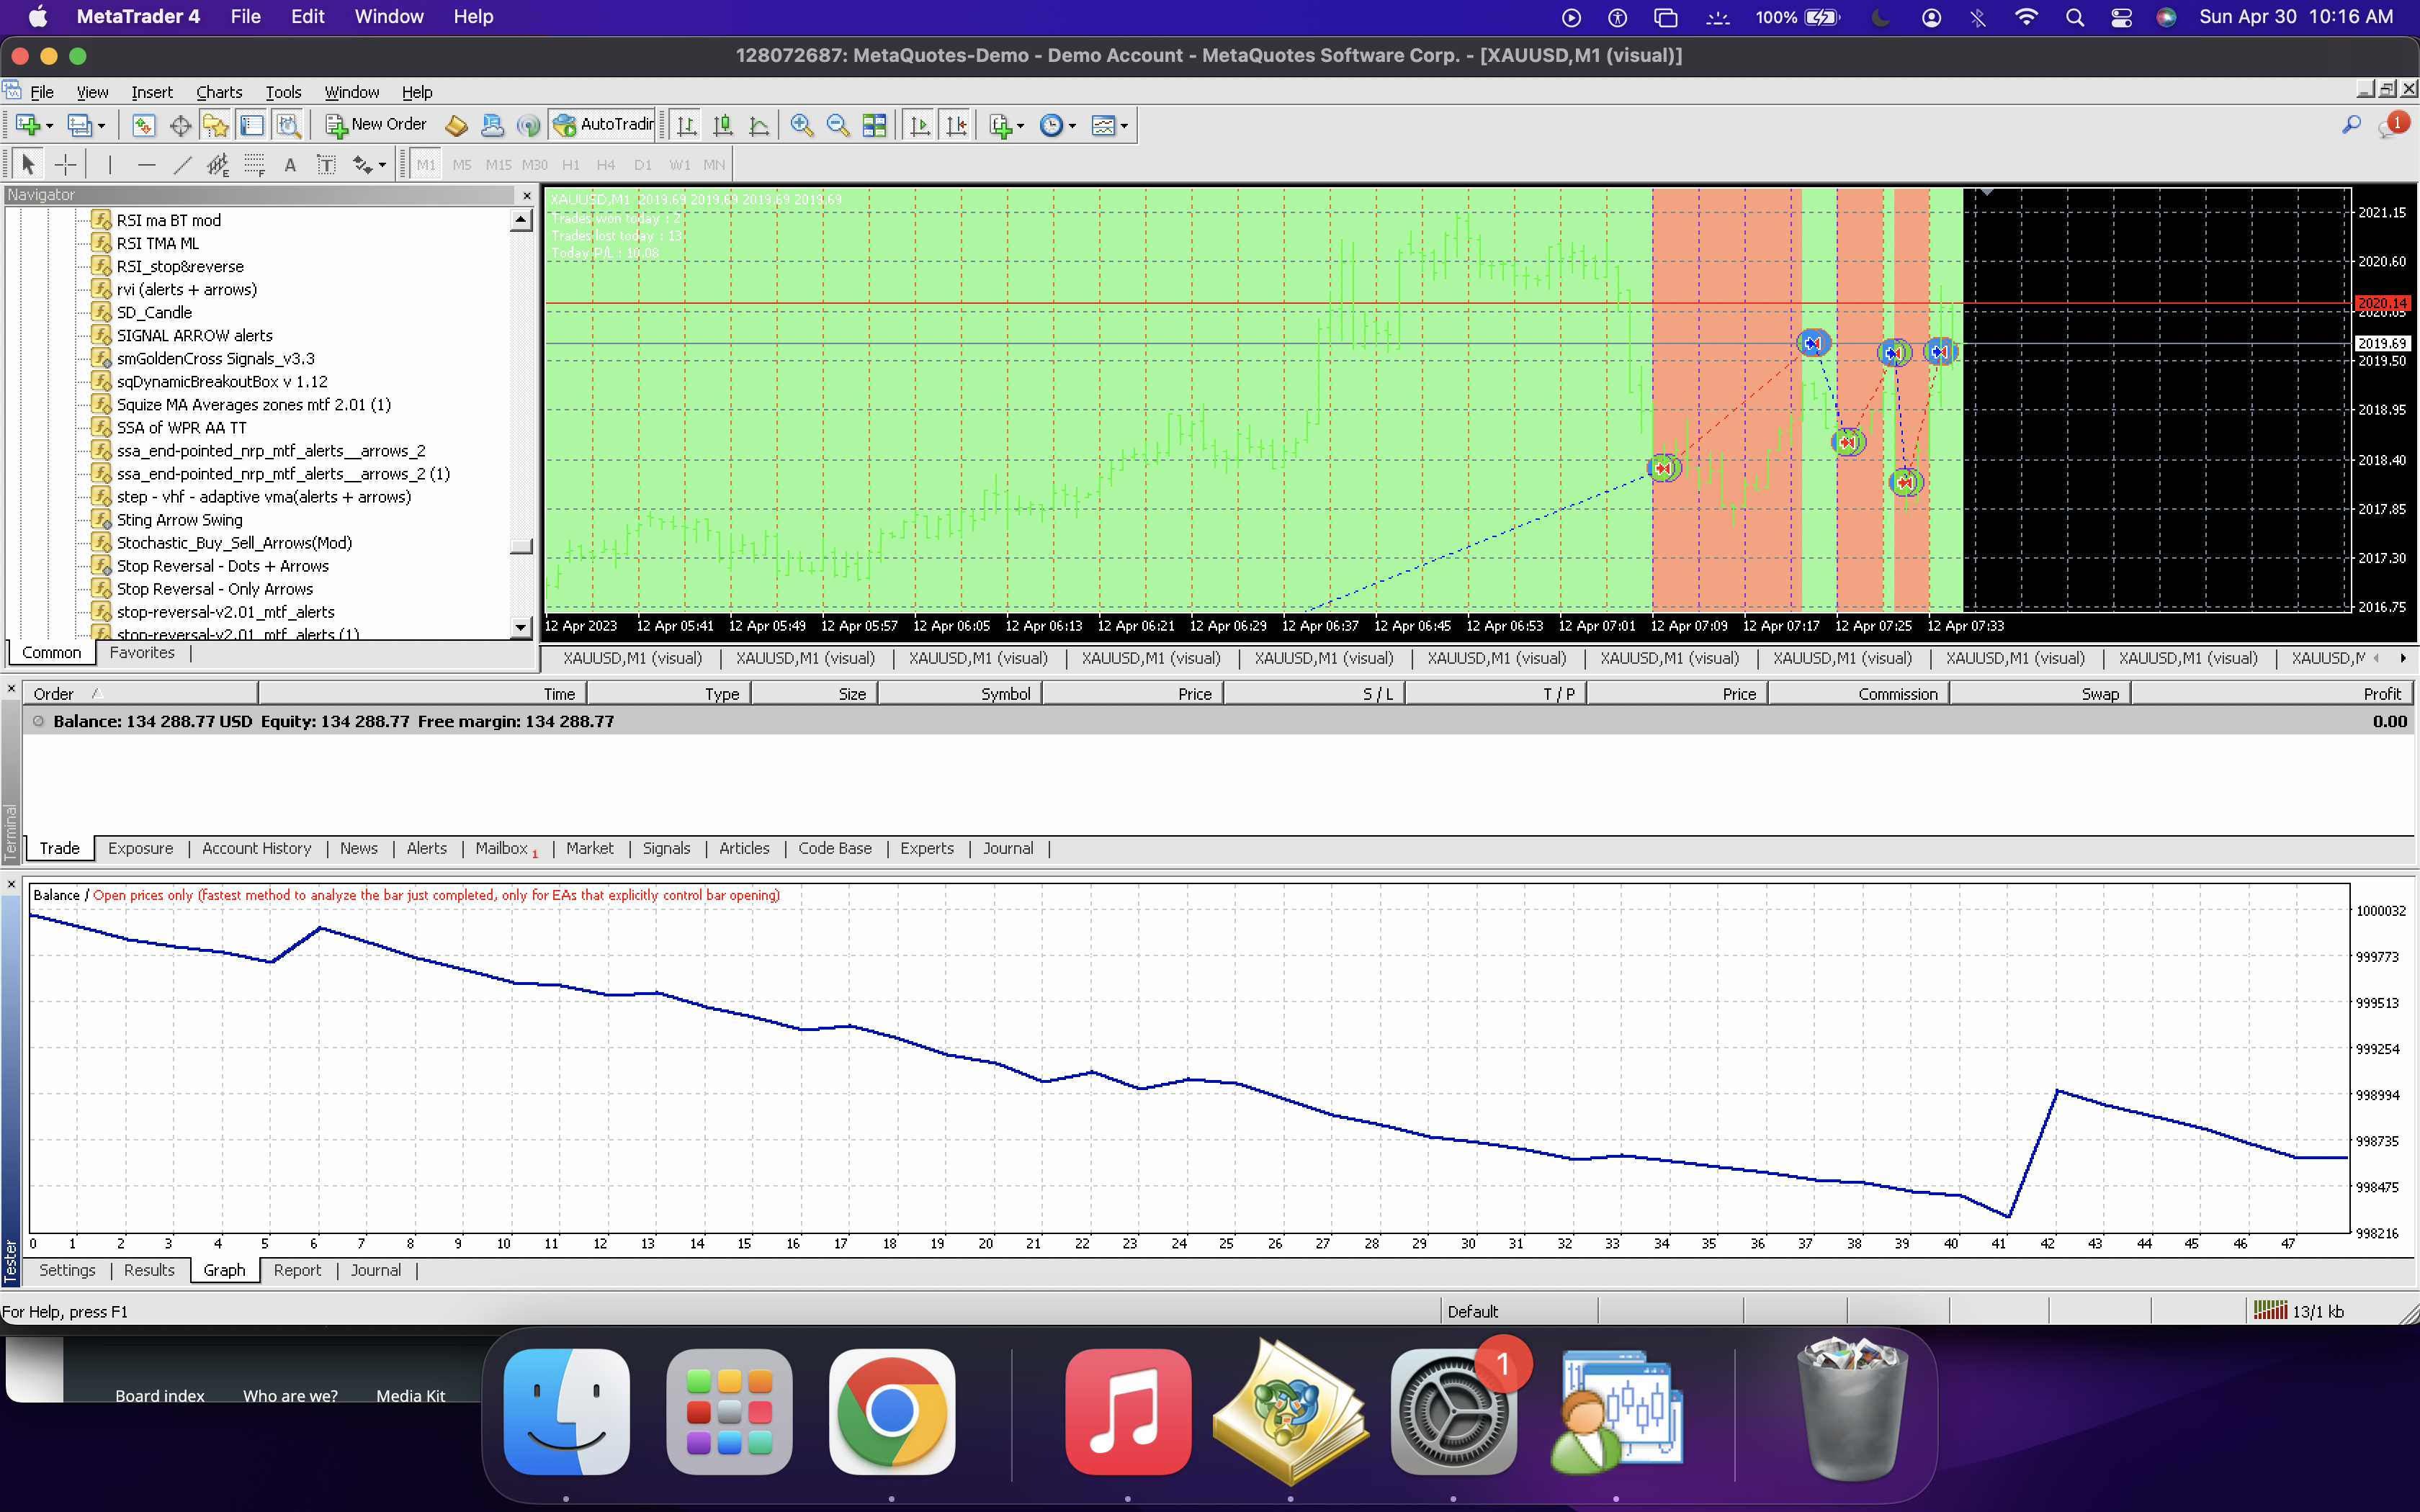Open the Periodicity clock dropdown arrow

pyautogui.click(x=1072, y=126)
